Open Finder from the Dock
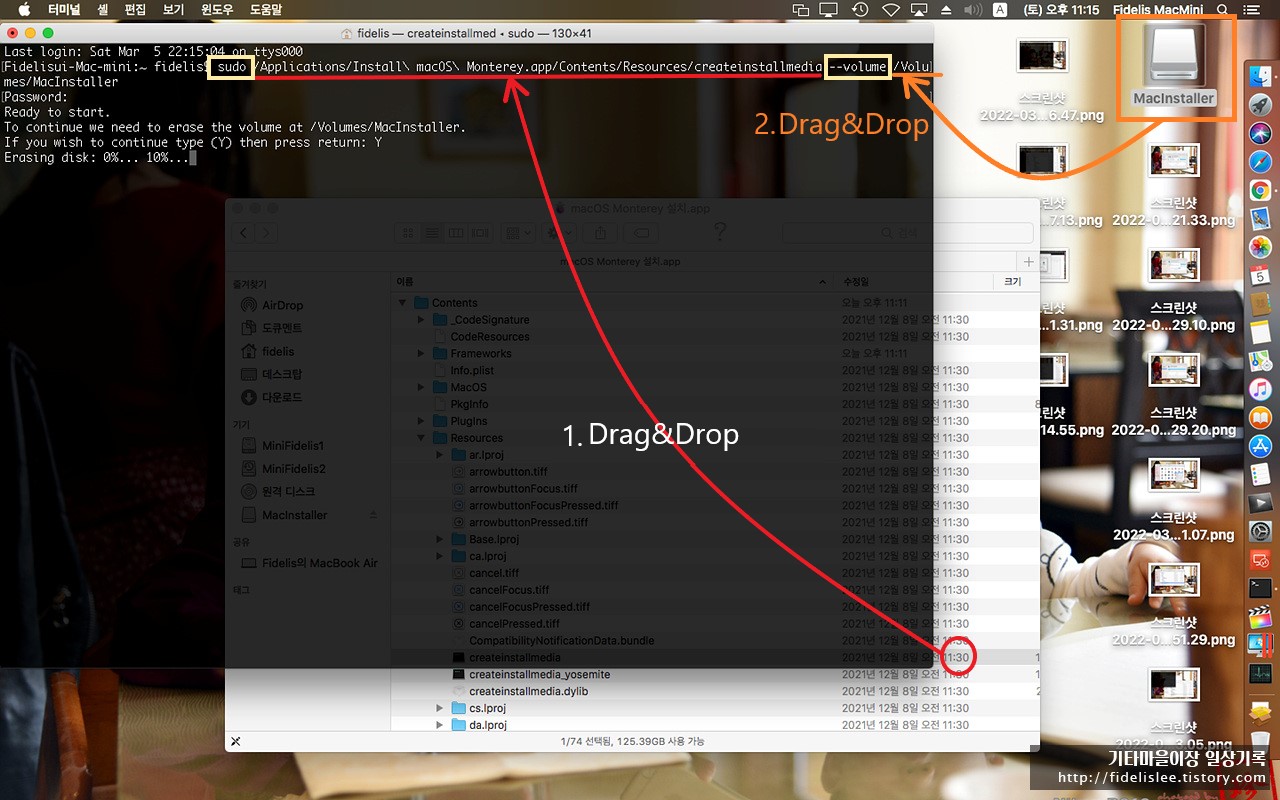This screenshot has height=800, width=1280. coord(1260,75)
